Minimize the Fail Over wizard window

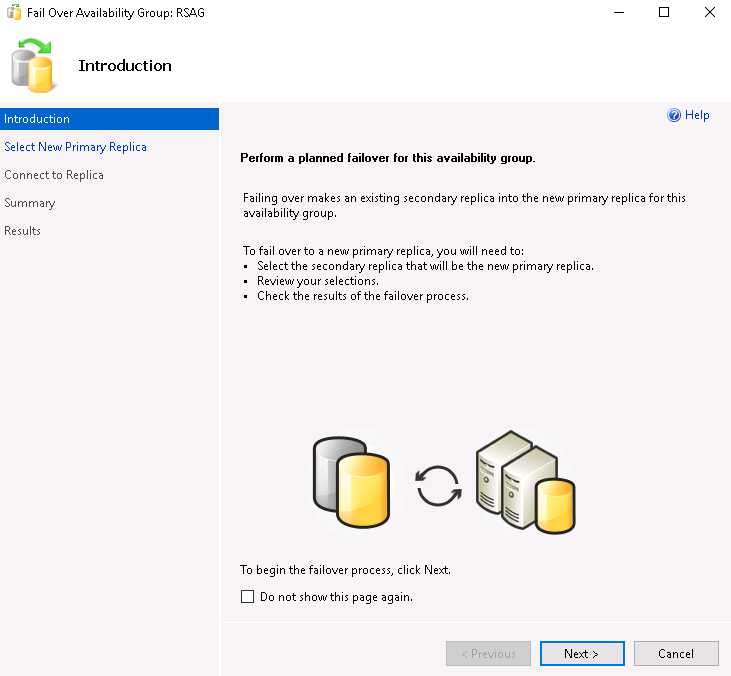click(619, 13)
